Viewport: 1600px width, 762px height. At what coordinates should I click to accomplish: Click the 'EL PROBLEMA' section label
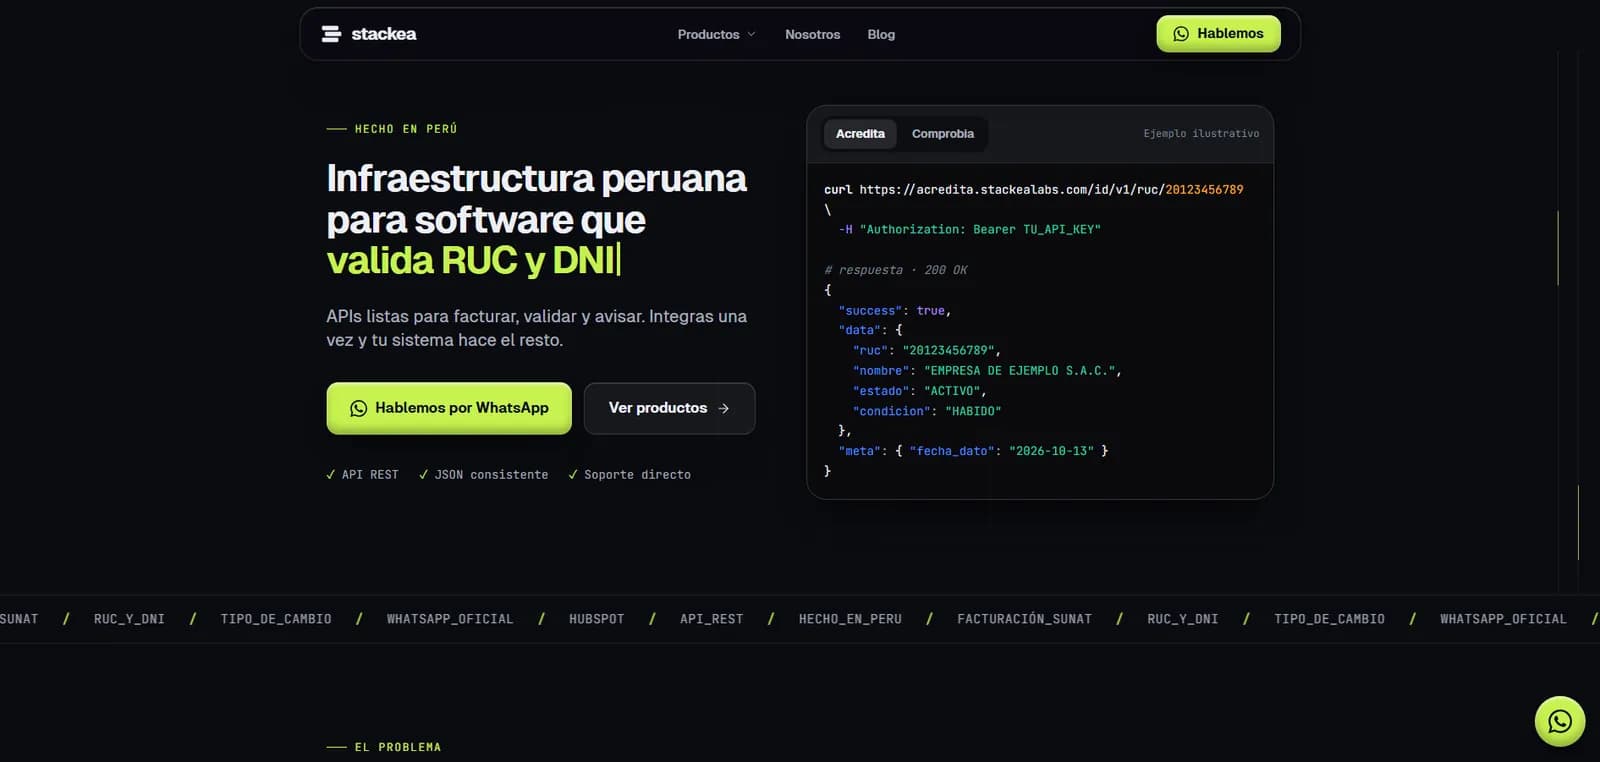397,747
